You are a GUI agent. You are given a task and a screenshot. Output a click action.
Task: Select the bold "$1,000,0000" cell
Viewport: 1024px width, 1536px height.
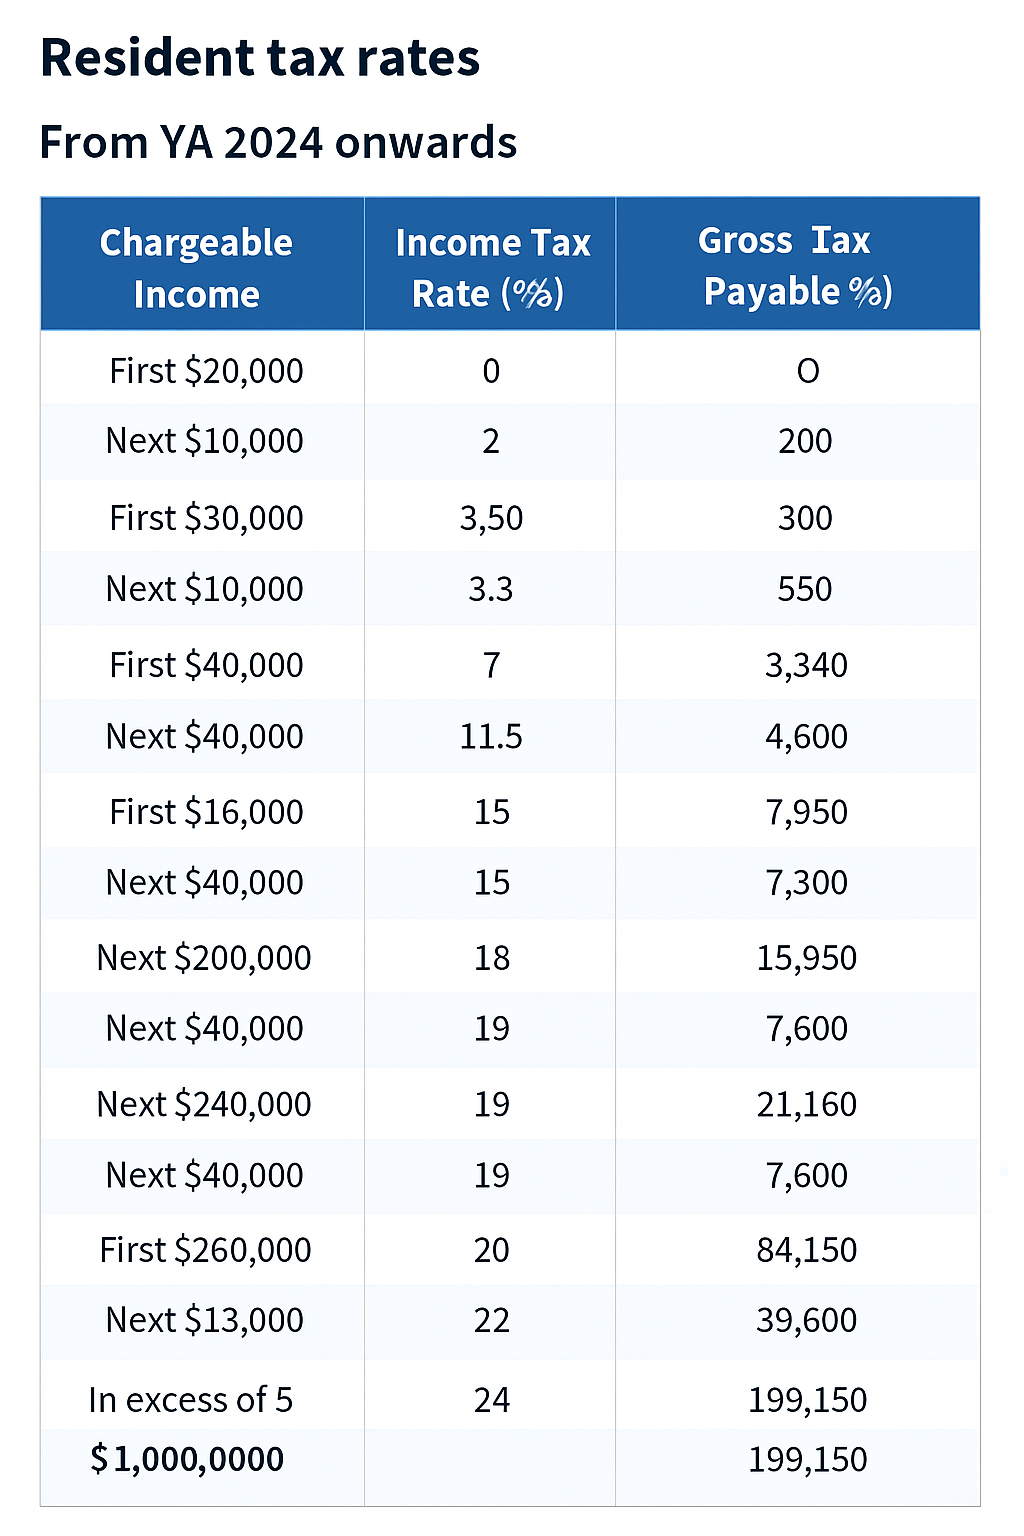pyautogui.click(x=187, y=1459)
